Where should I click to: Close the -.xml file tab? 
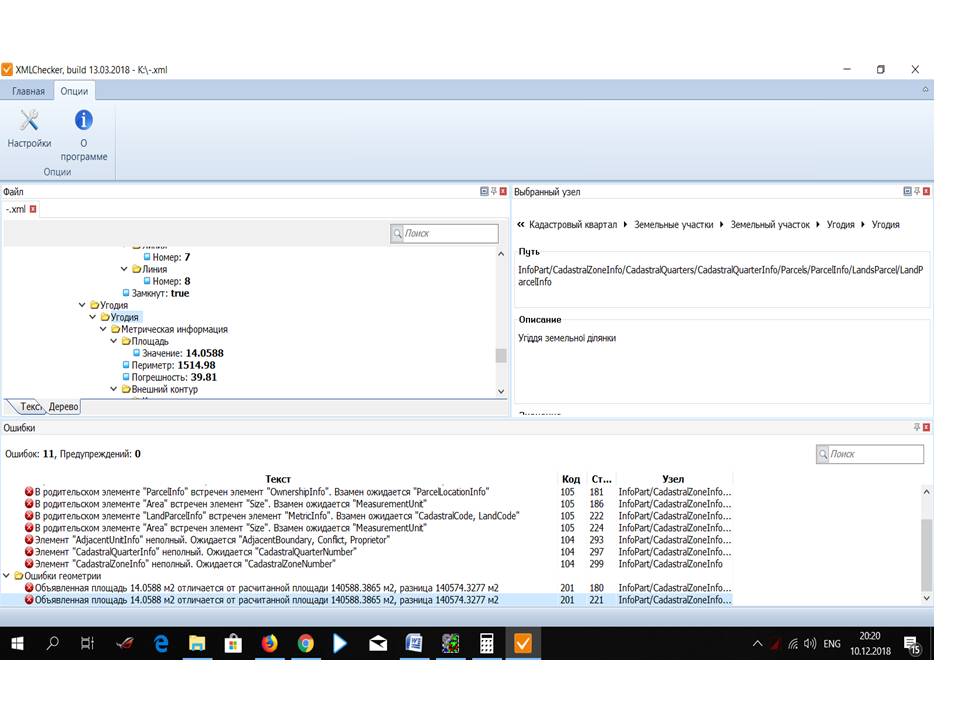click(x=33, y=209)
